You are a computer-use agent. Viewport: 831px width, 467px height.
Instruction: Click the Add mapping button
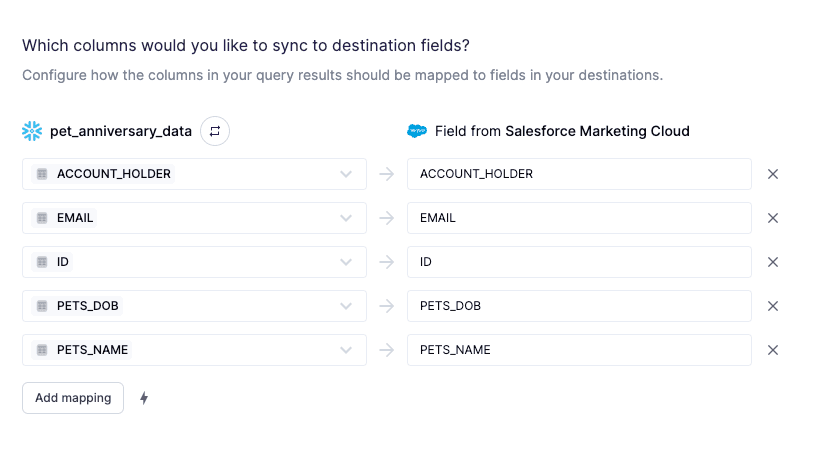pos(73,398)
